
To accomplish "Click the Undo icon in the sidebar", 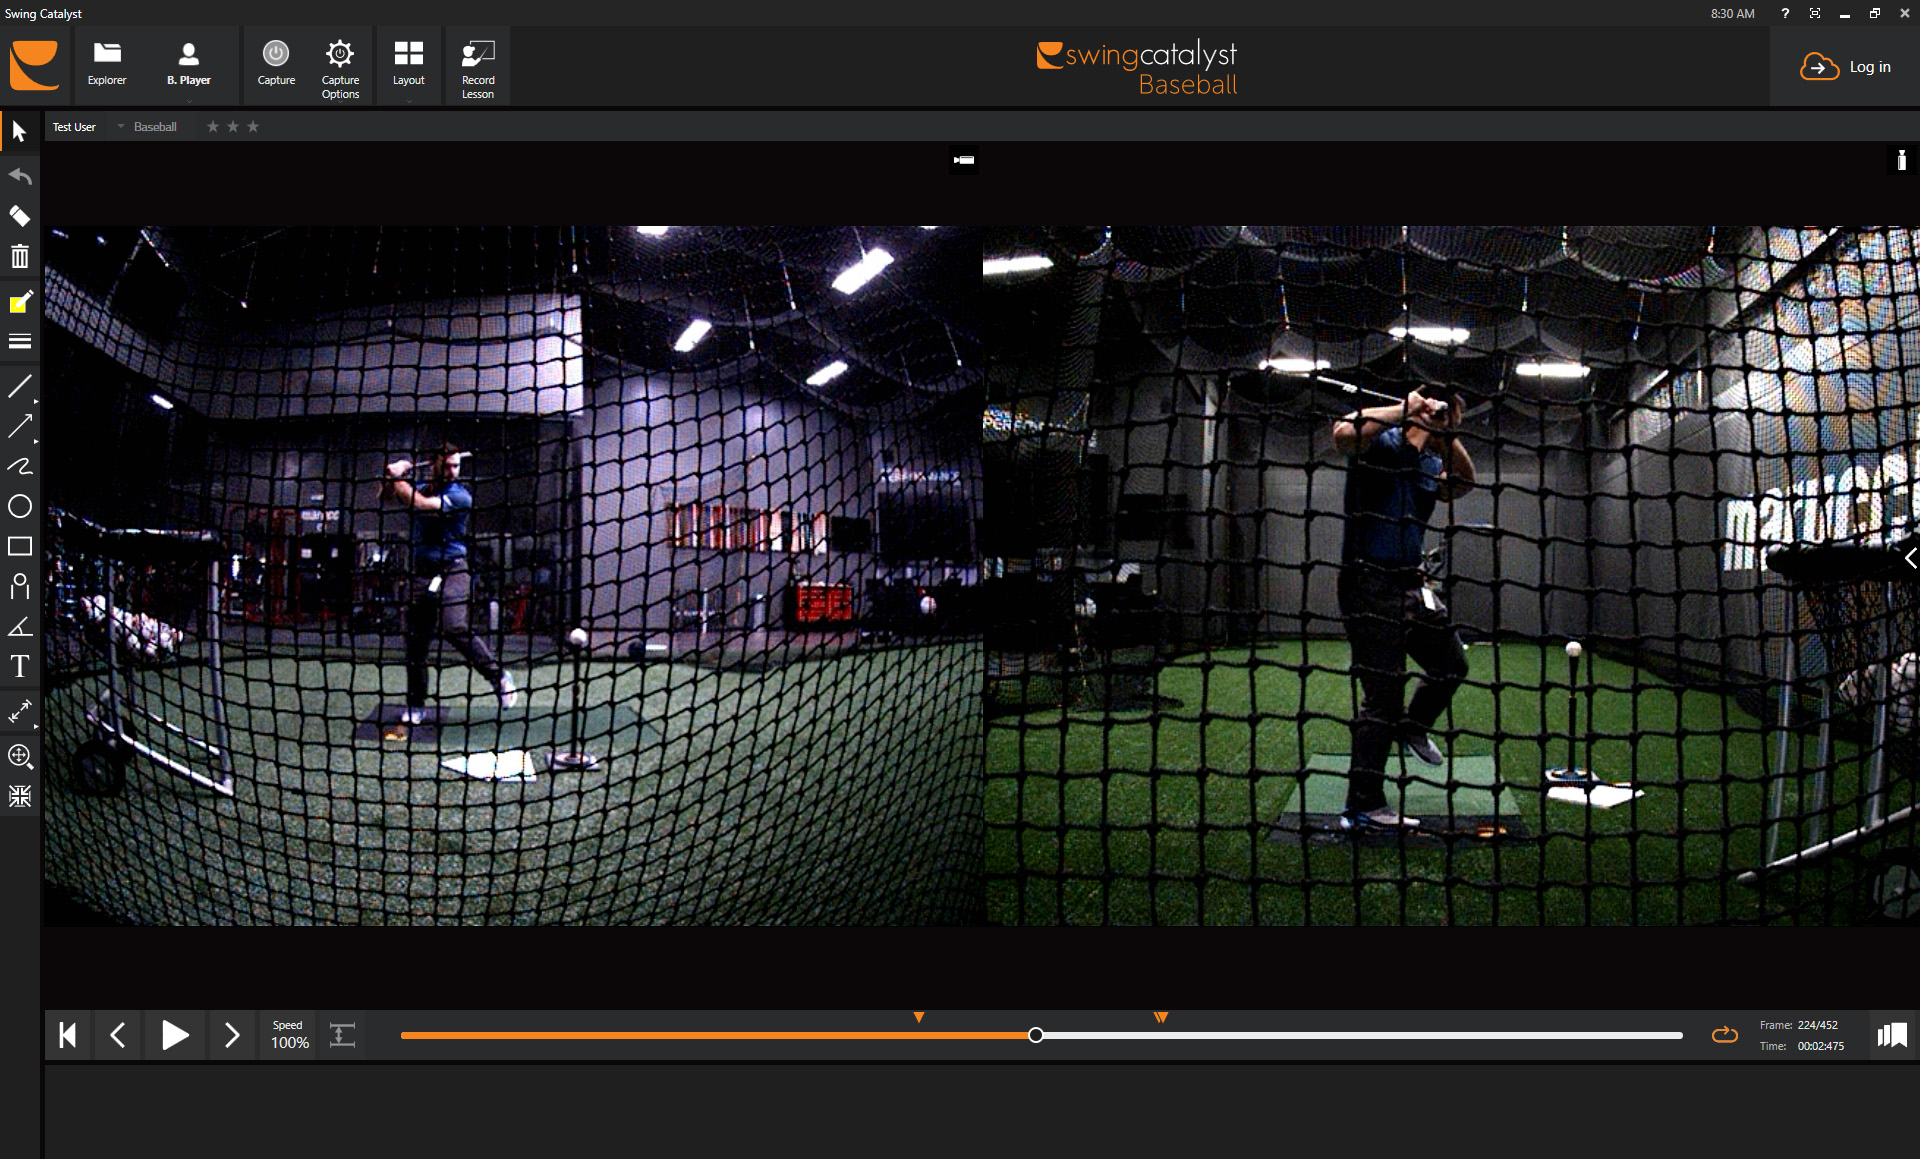I will coord(20,175).
